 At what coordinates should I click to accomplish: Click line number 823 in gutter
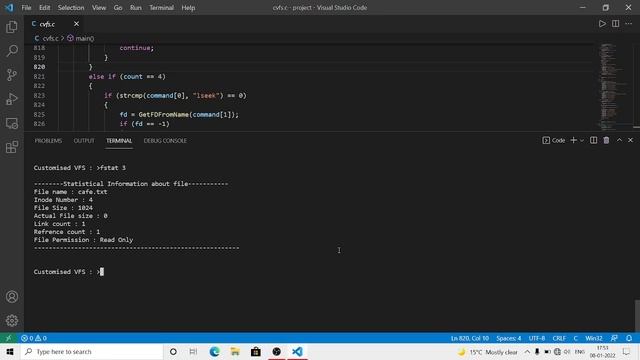coord(39,96)
